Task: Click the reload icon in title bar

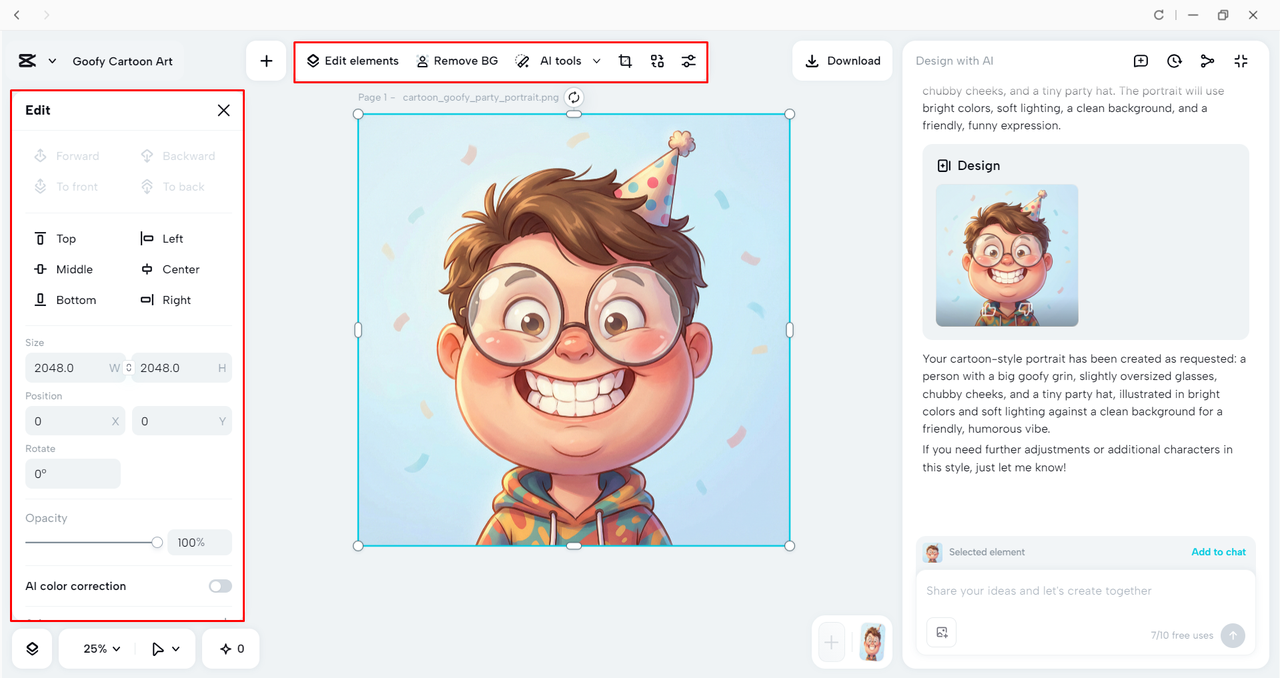Action: click(x=1159, y=15)
